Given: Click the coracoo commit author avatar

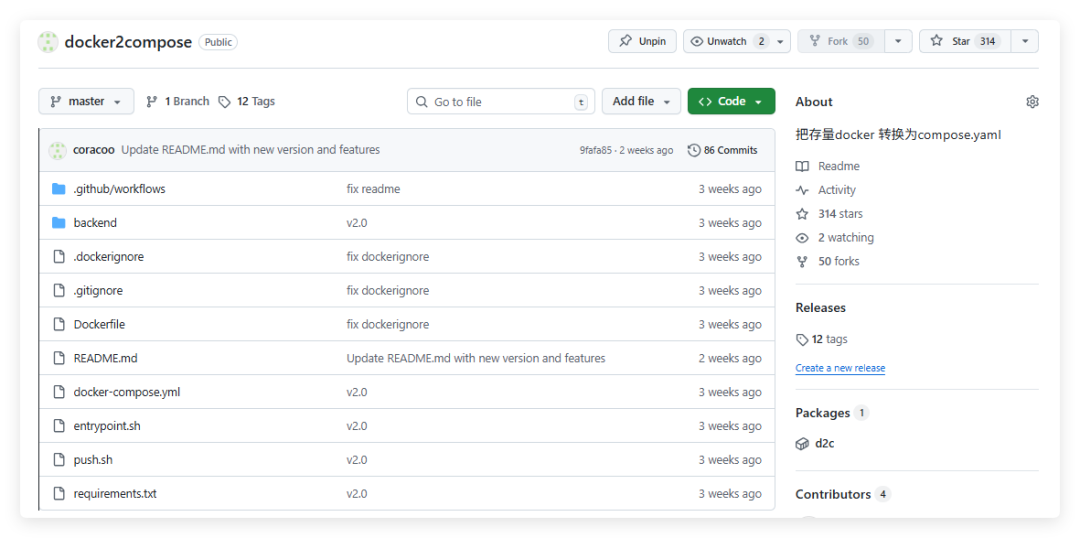Looking at the screenshot, I should click(58, 150).
